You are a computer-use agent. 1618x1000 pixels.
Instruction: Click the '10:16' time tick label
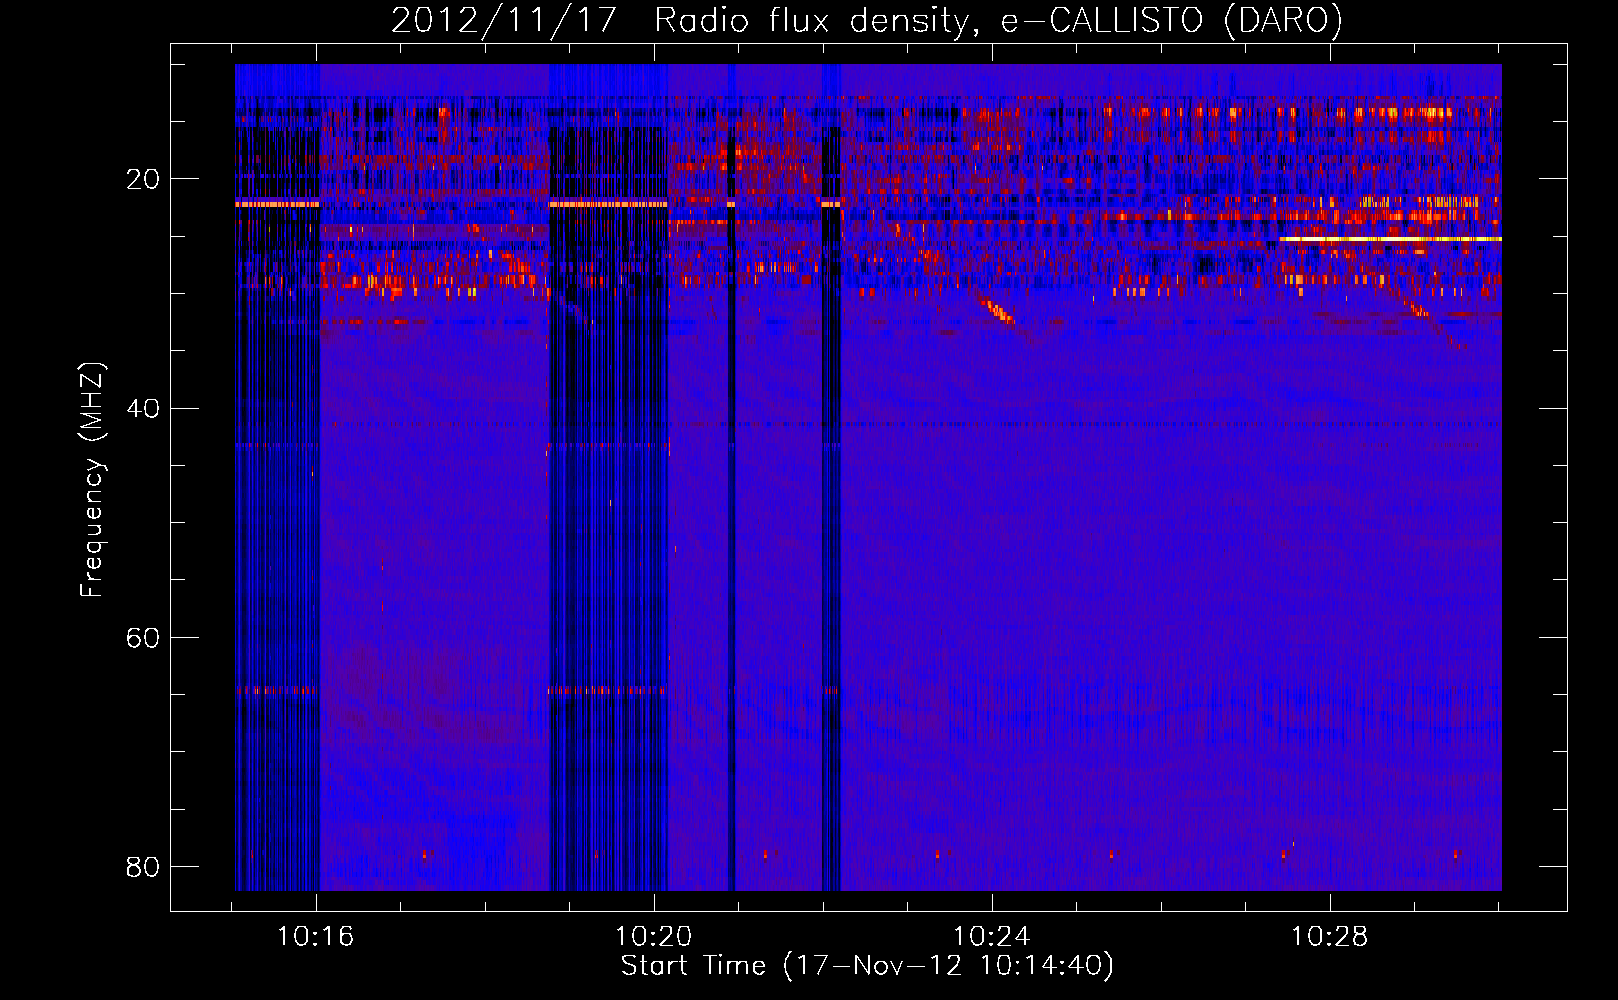(316, 937)
